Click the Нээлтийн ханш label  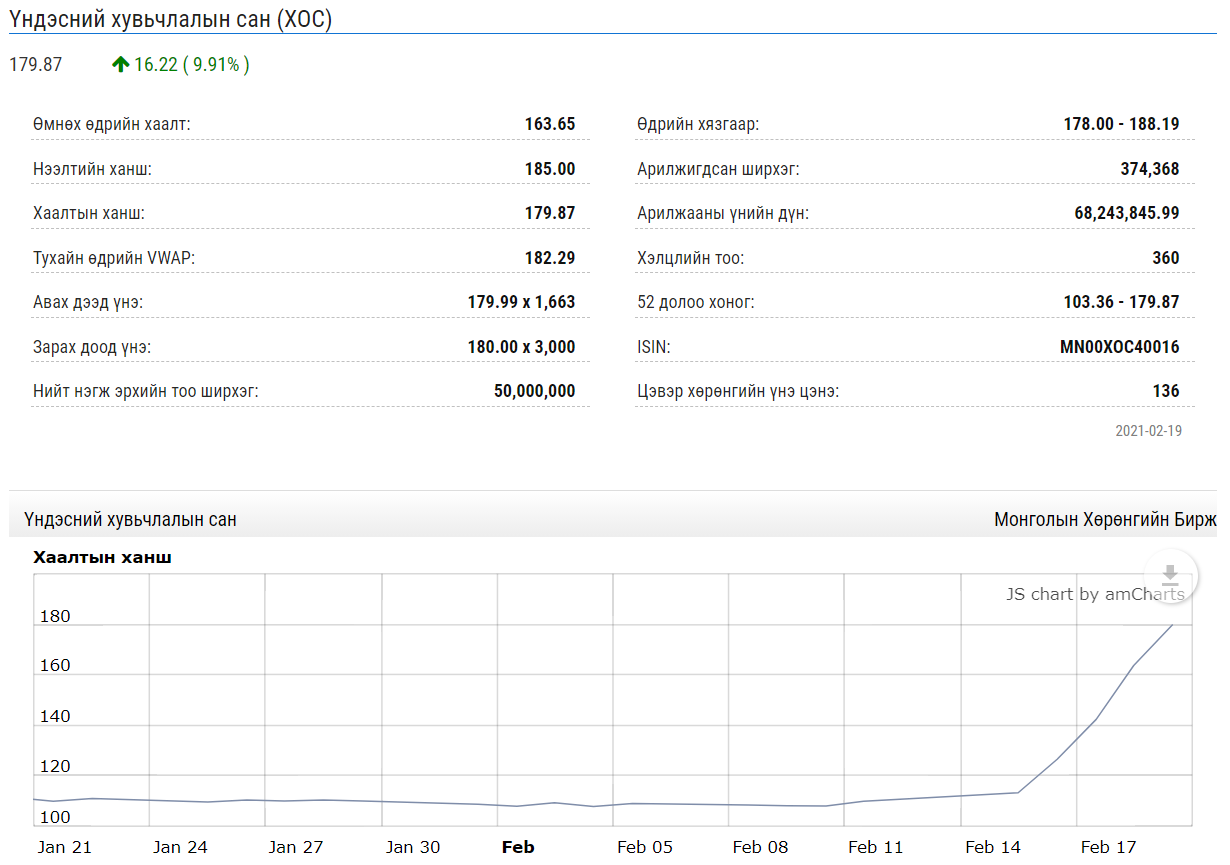pos(92,169)
